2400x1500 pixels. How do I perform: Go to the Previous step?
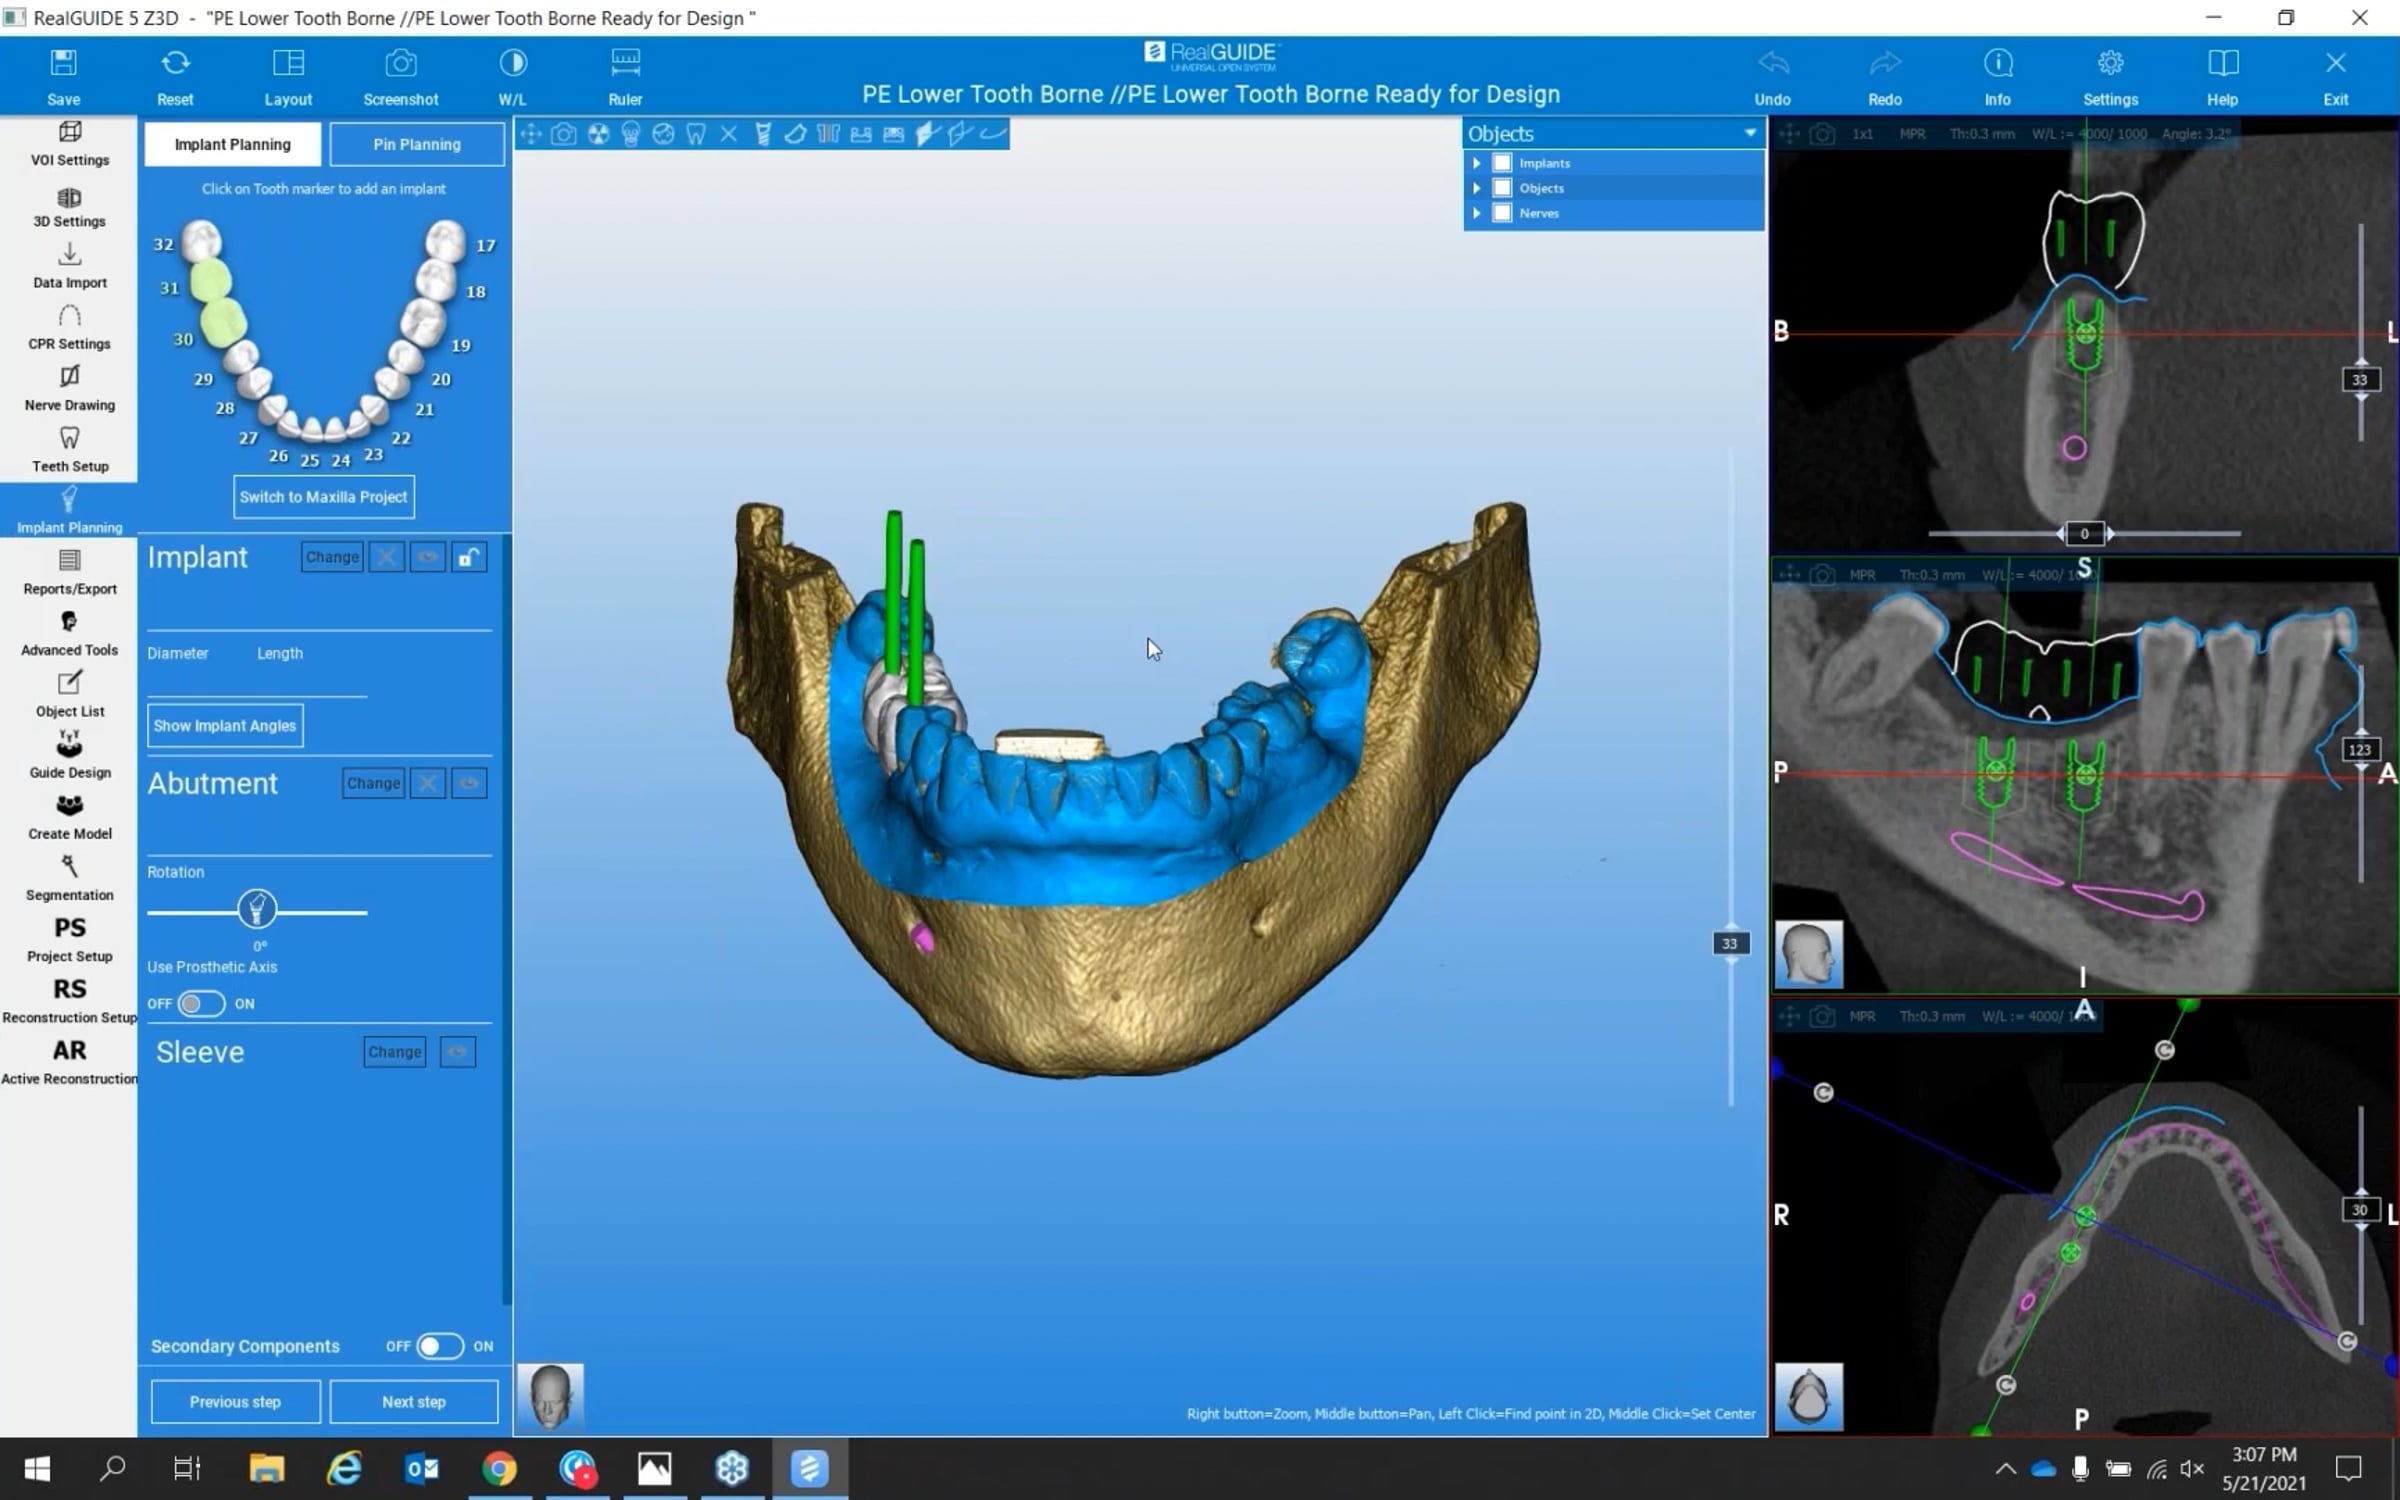click(235, 1402)
